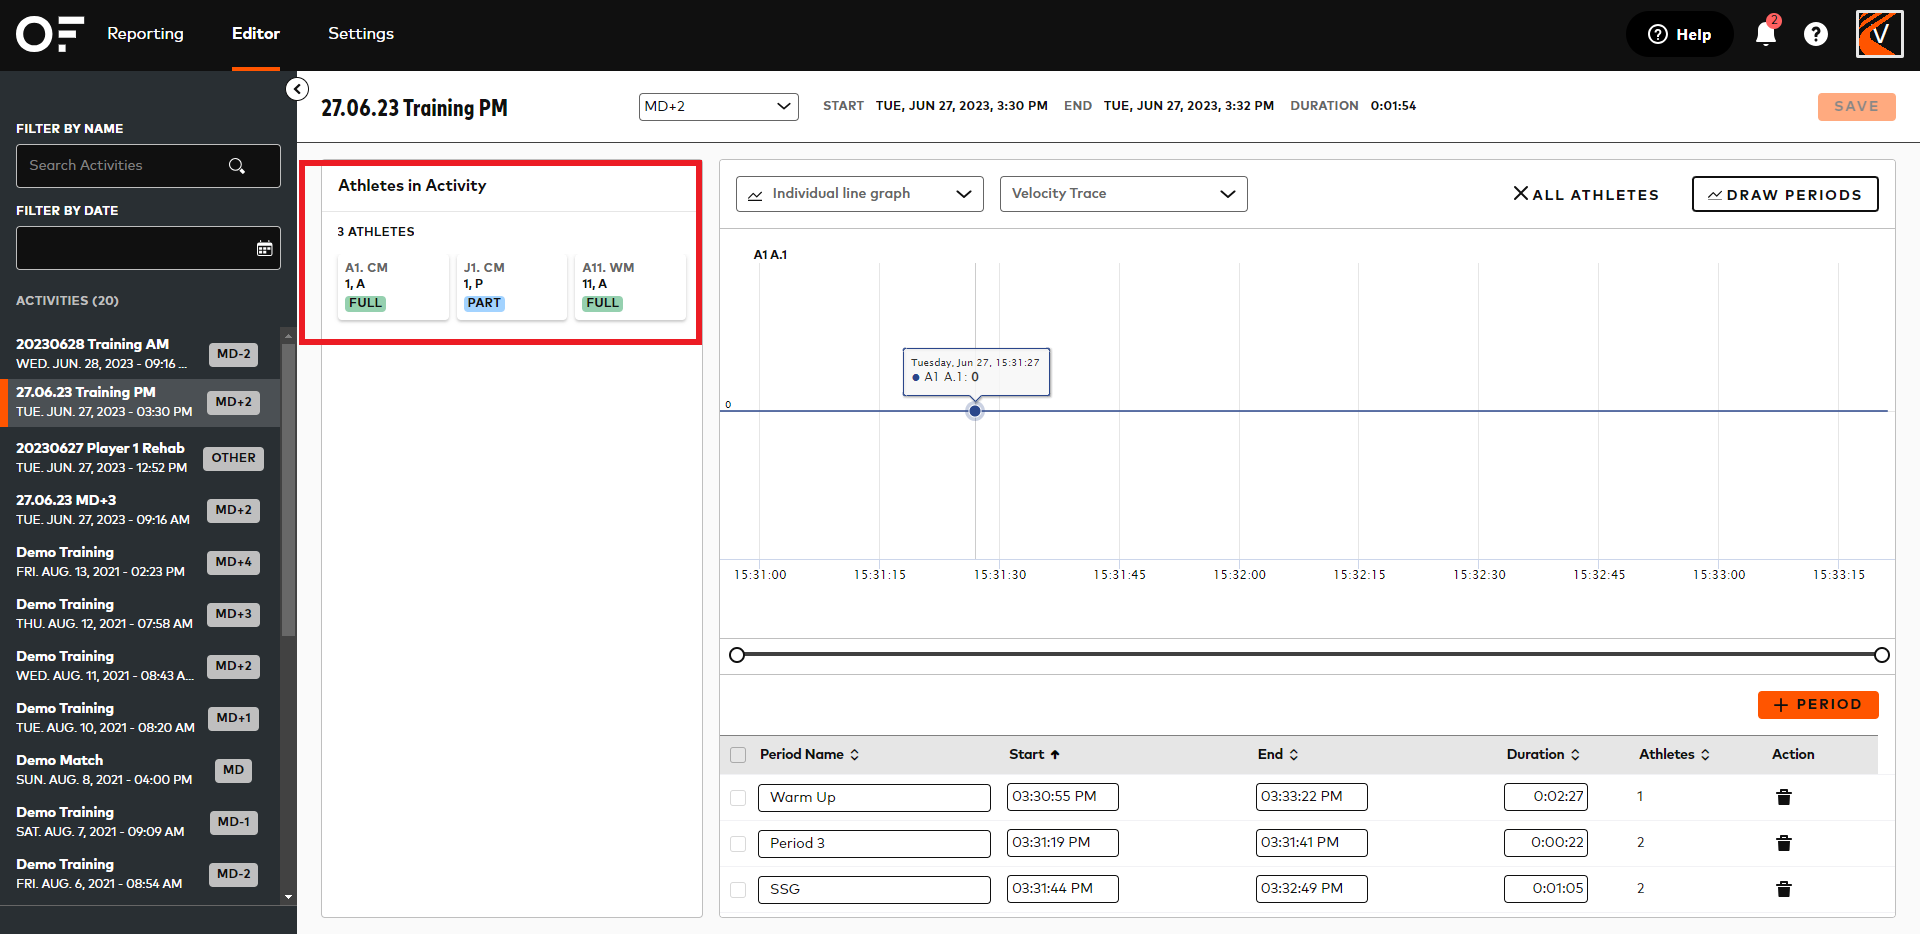Select the athlete card J1. CM

511,285
